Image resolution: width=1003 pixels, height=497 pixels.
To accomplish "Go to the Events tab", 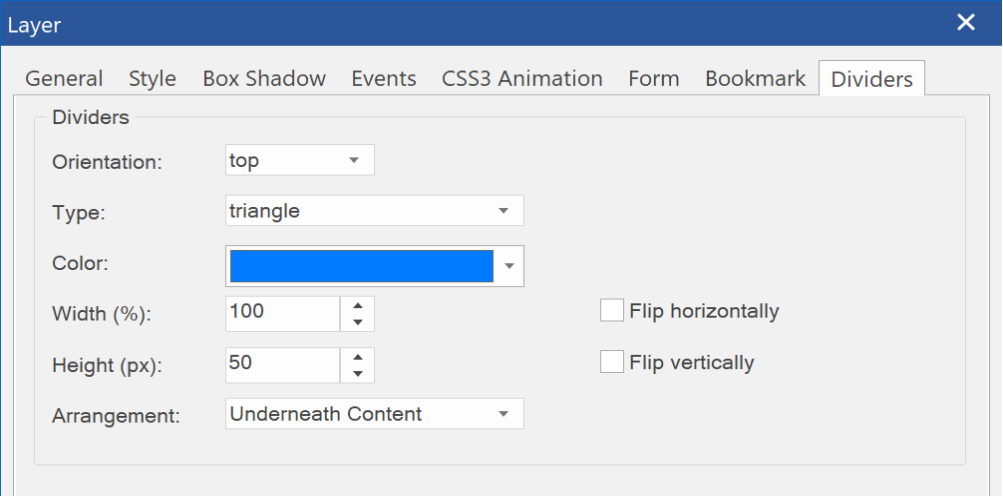I will [x=384, y=79].
